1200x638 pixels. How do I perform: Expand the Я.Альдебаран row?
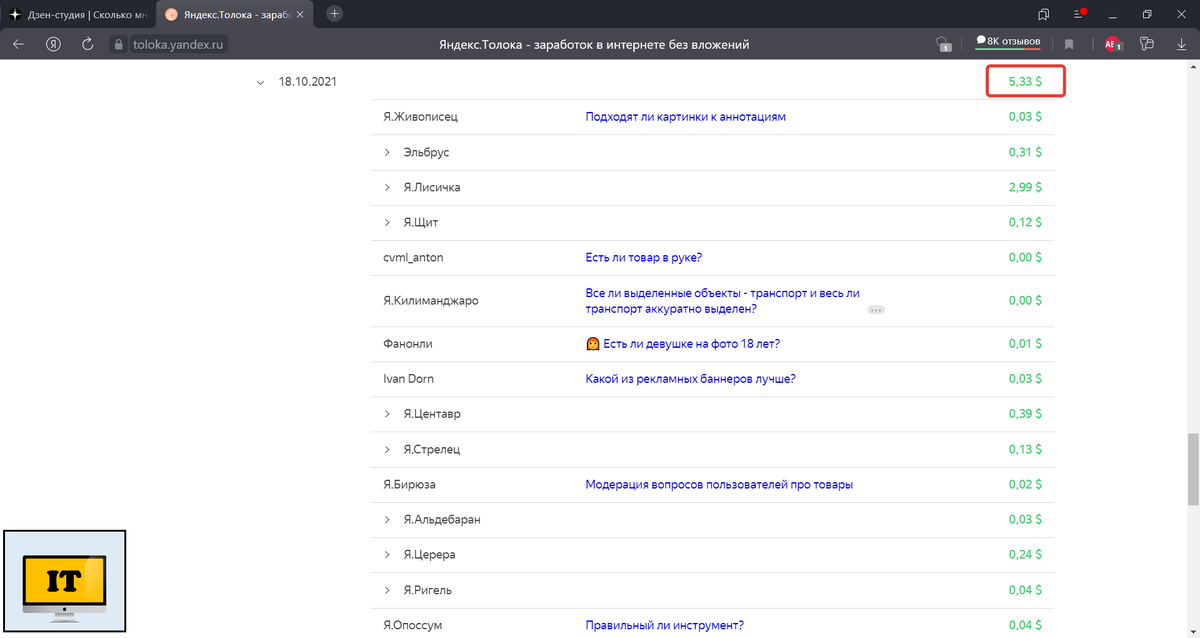[x=387, y=520]
